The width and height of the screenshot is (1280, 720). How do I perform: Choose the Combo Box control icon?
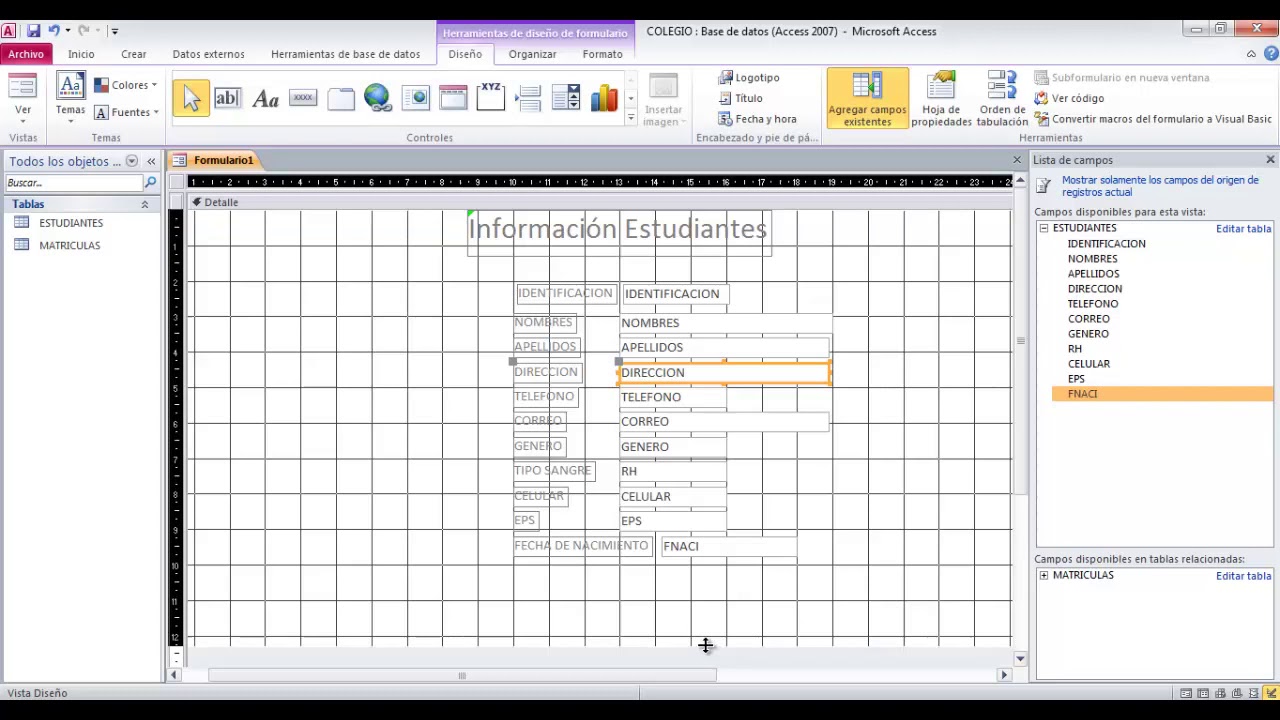[566, 98]
